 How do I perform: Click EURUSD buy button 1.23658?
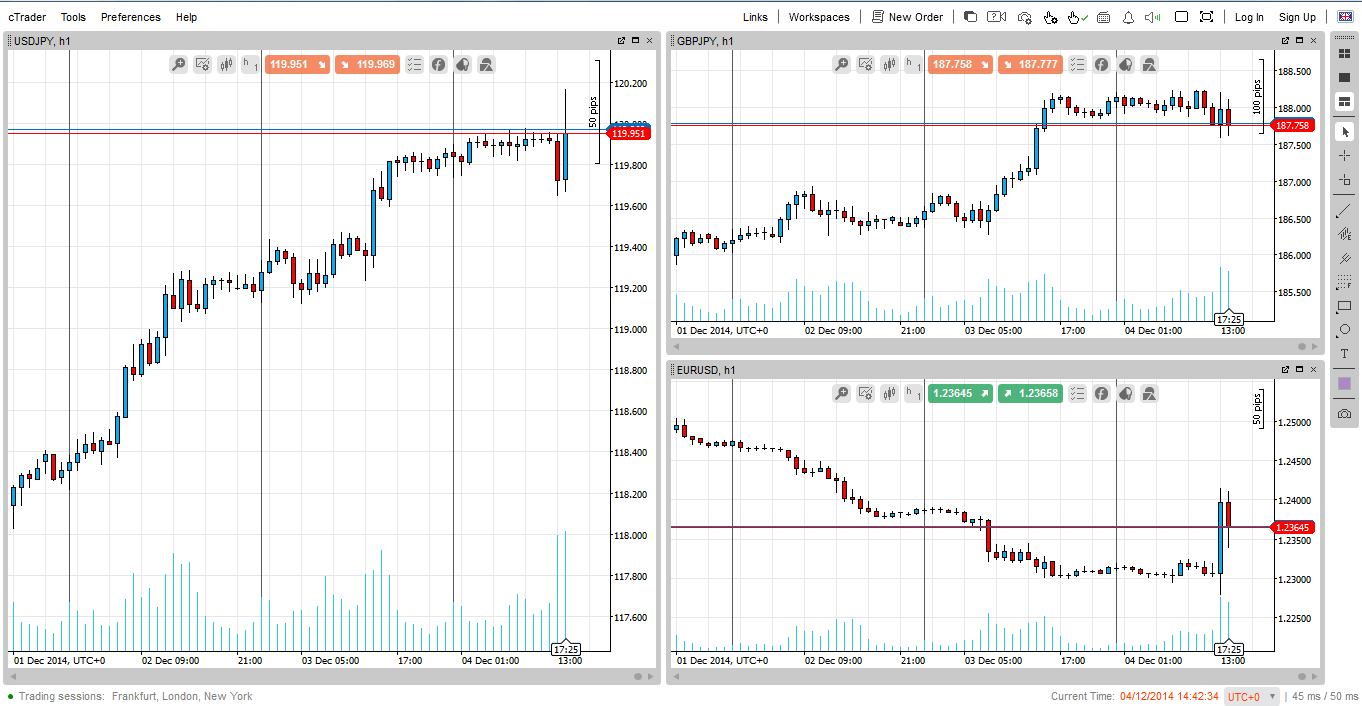1030,394
